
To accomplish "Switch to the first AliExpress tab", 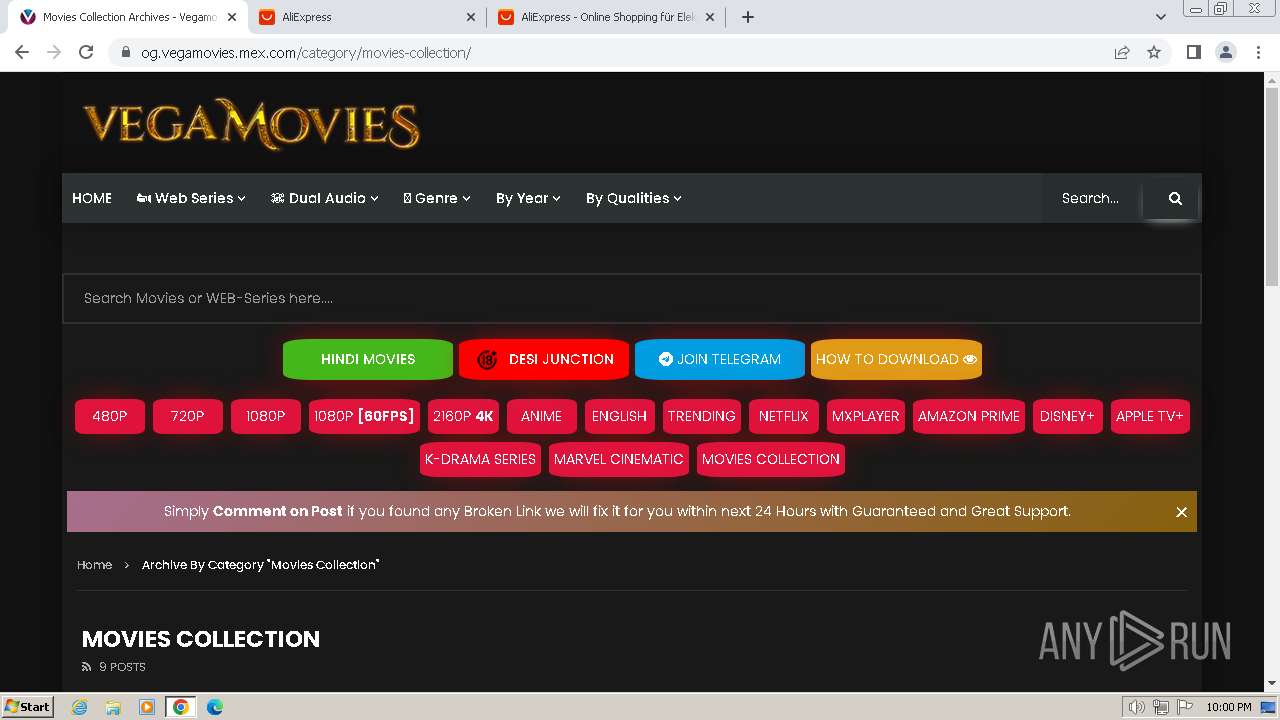I will pos(366,17).
